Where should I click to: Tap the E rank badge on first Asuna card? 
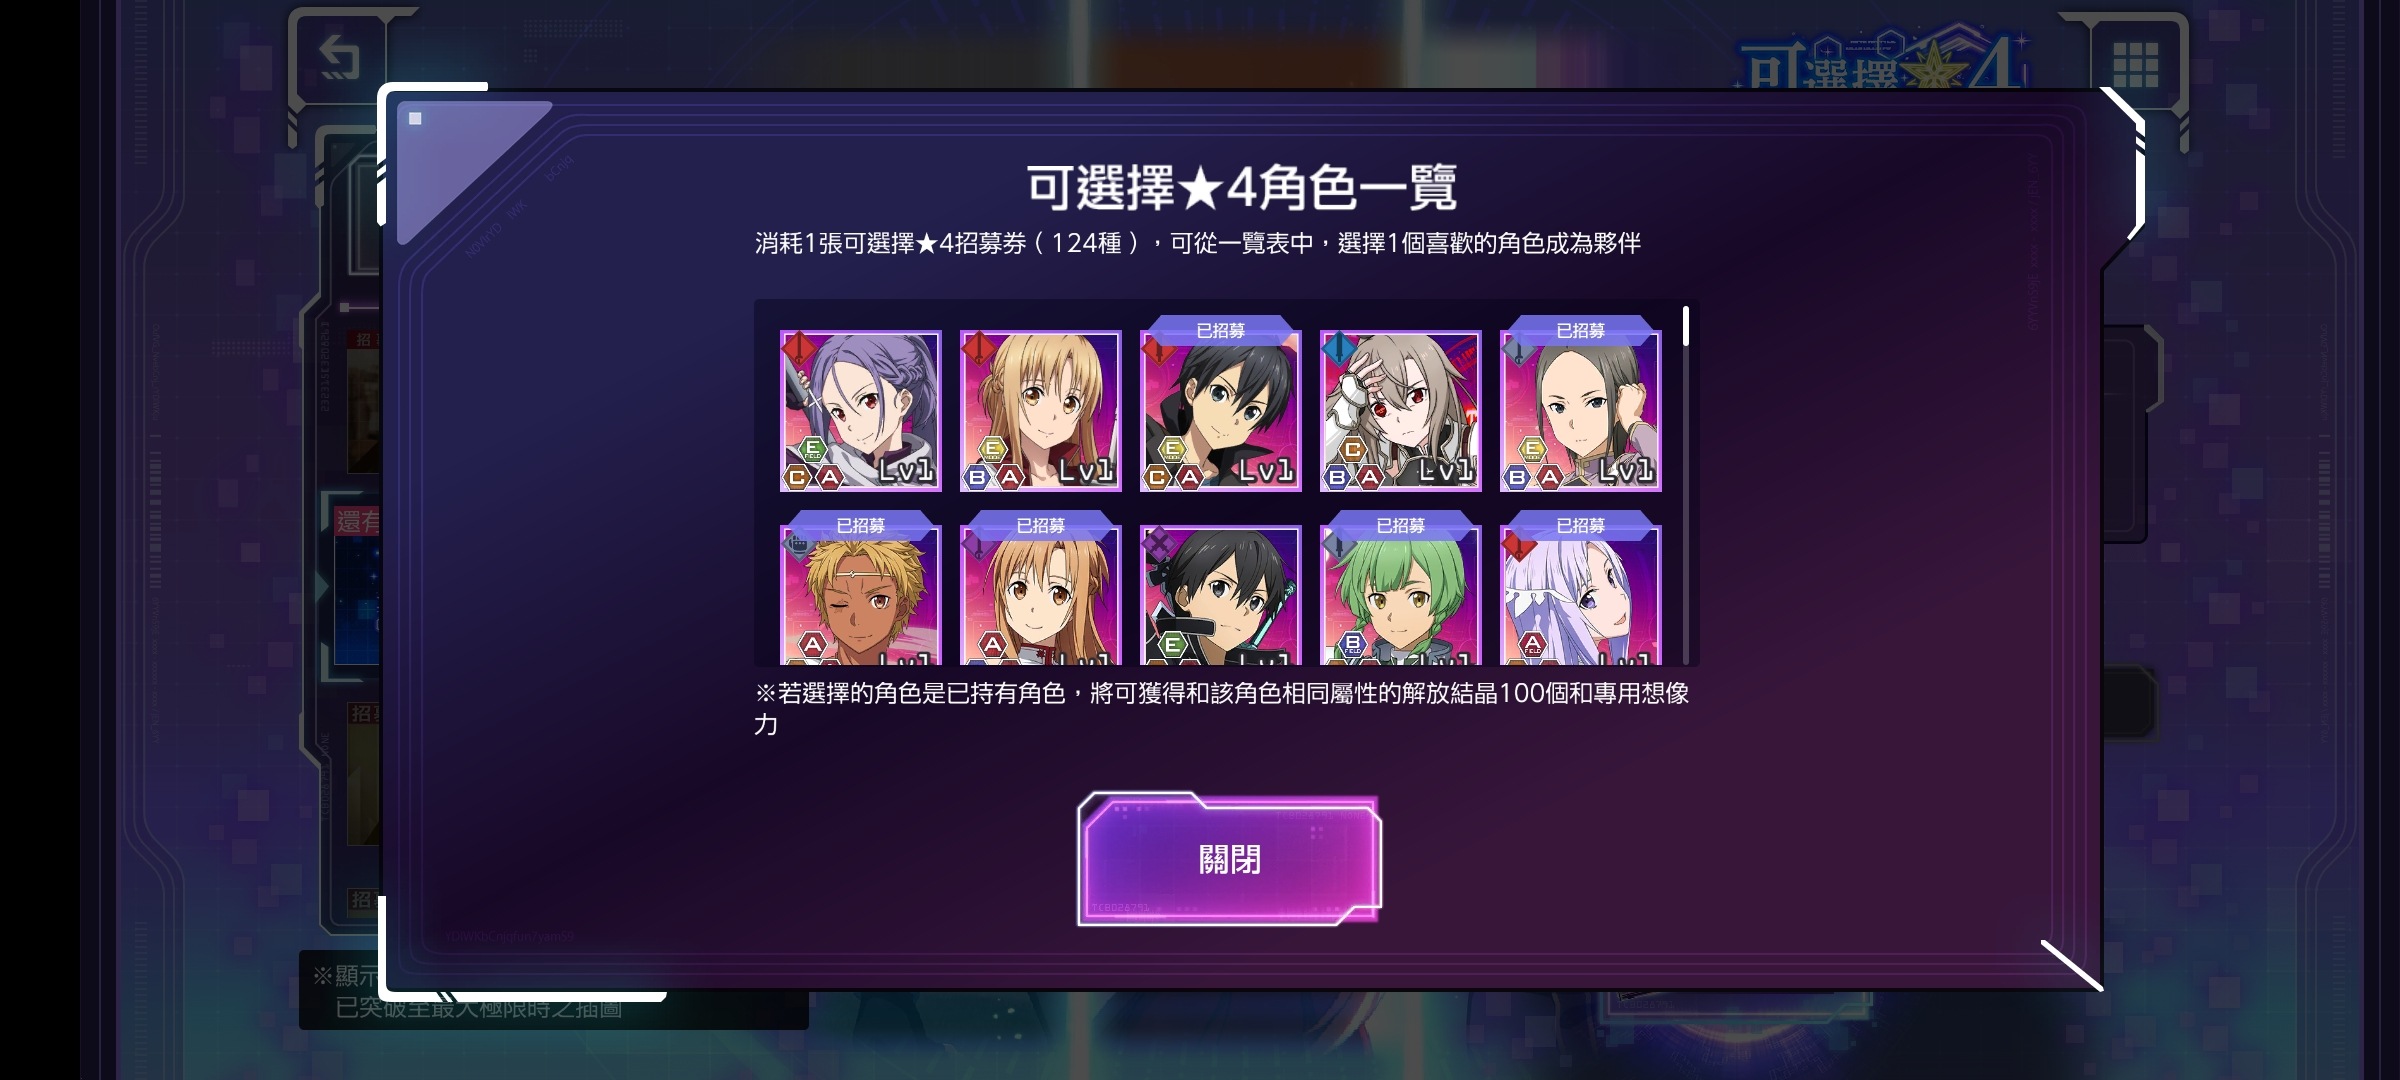pos(992,450)
